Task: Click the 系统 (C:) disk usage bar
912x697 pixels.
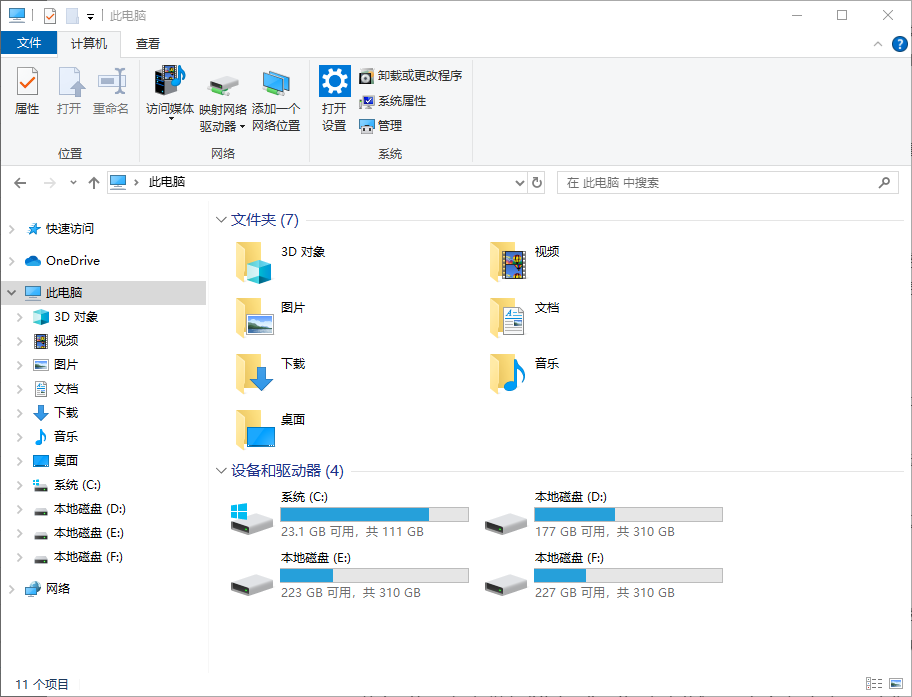Action: [375, 513]
